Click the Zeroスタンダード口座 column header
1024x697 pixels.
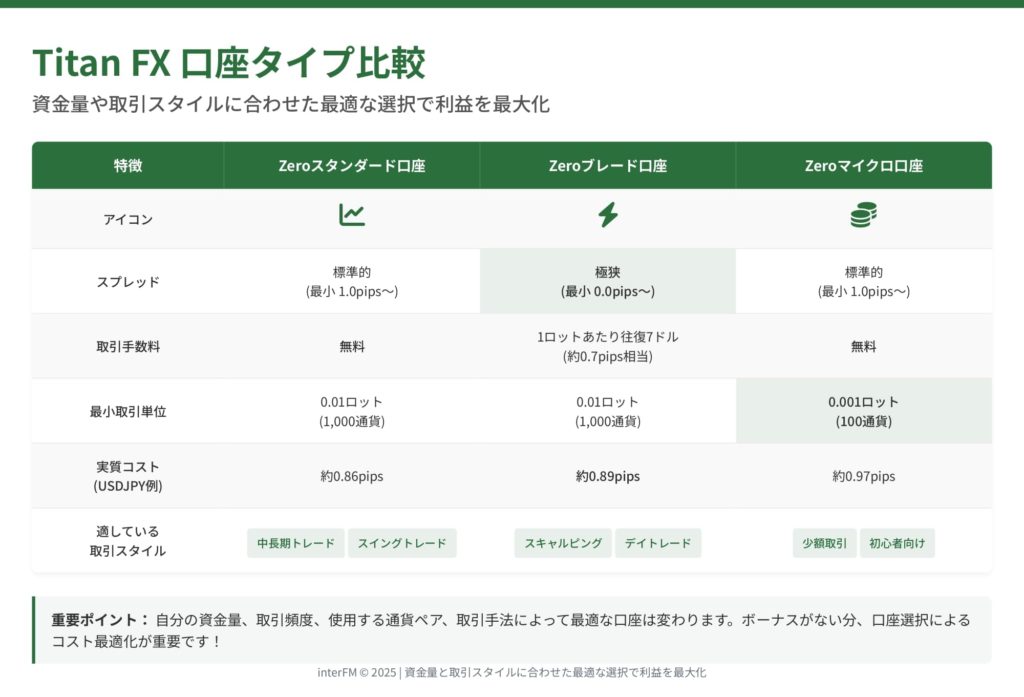(x=351, y=166)
